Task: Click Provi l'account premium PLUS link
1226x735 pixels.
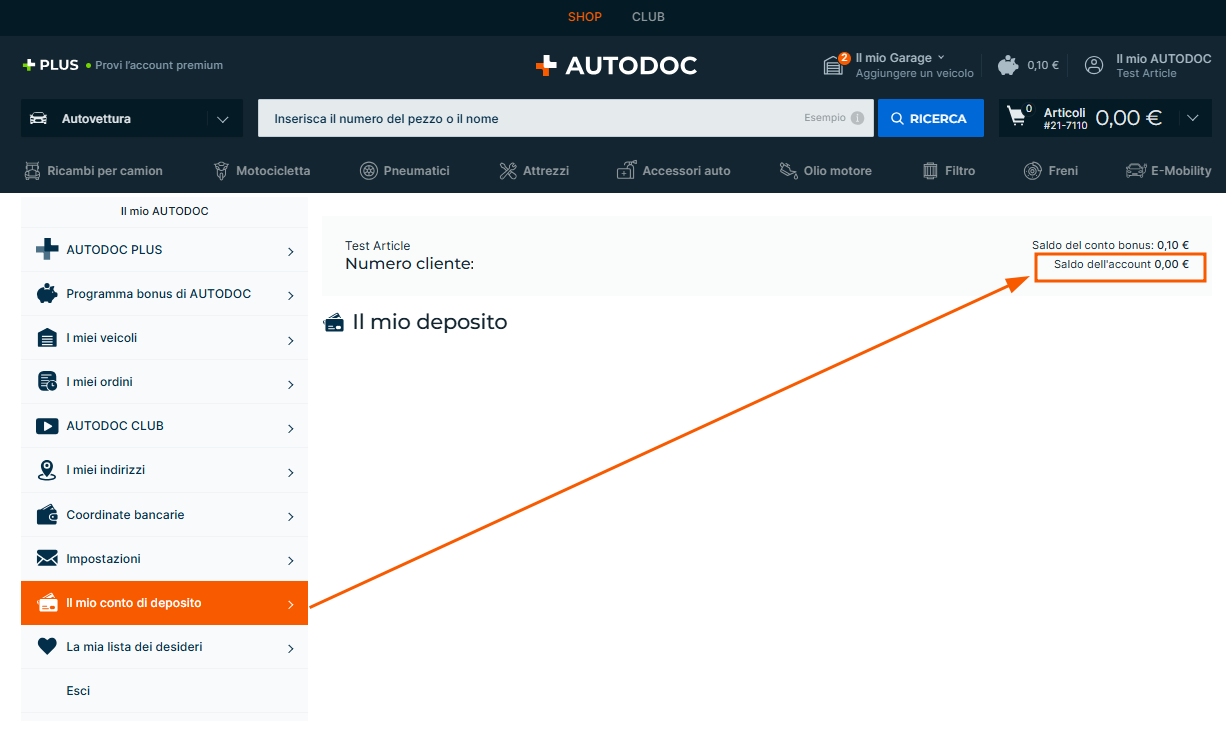Action: pyautogui.click(x=158, y=65)
